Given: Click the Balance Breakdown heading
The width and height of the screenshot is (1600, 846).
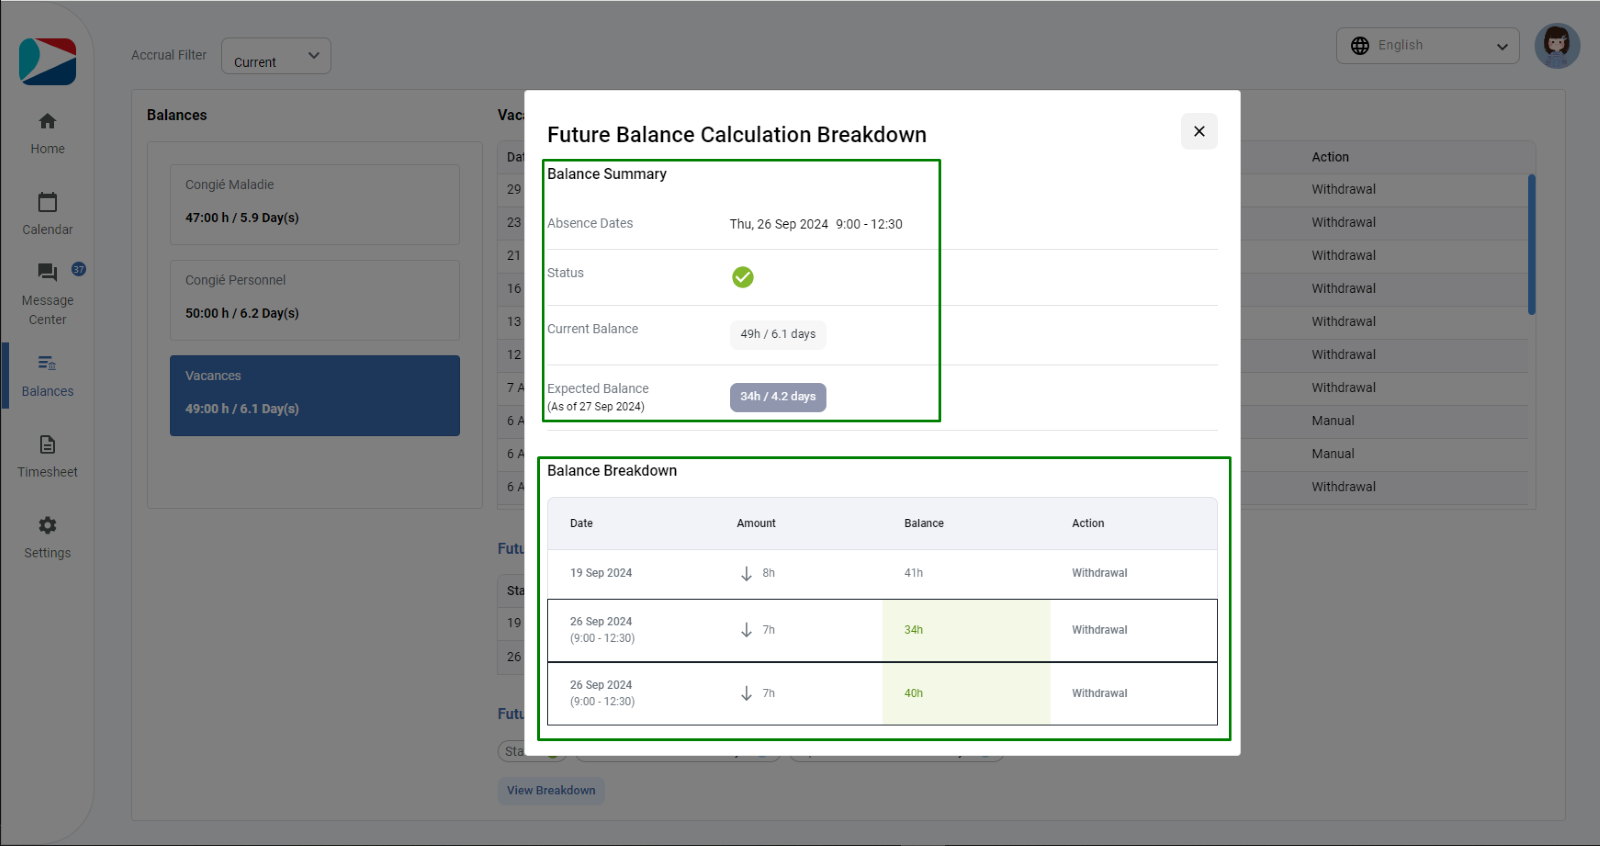Looking at the screenshot, I should coord(612,471).
